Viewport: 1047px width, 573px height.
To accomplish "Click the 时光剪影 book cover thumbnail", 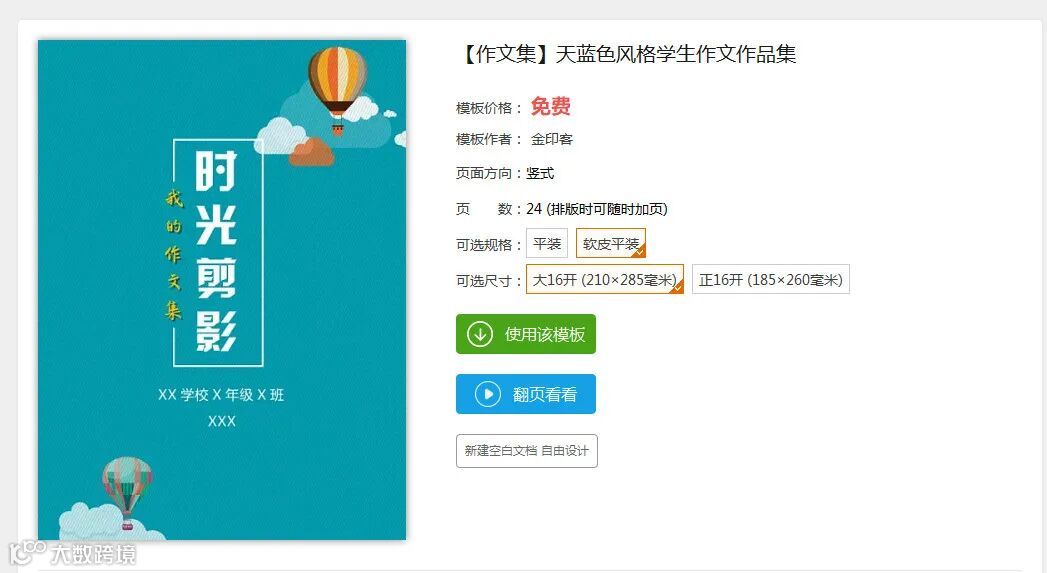I will tap(222, 290).
